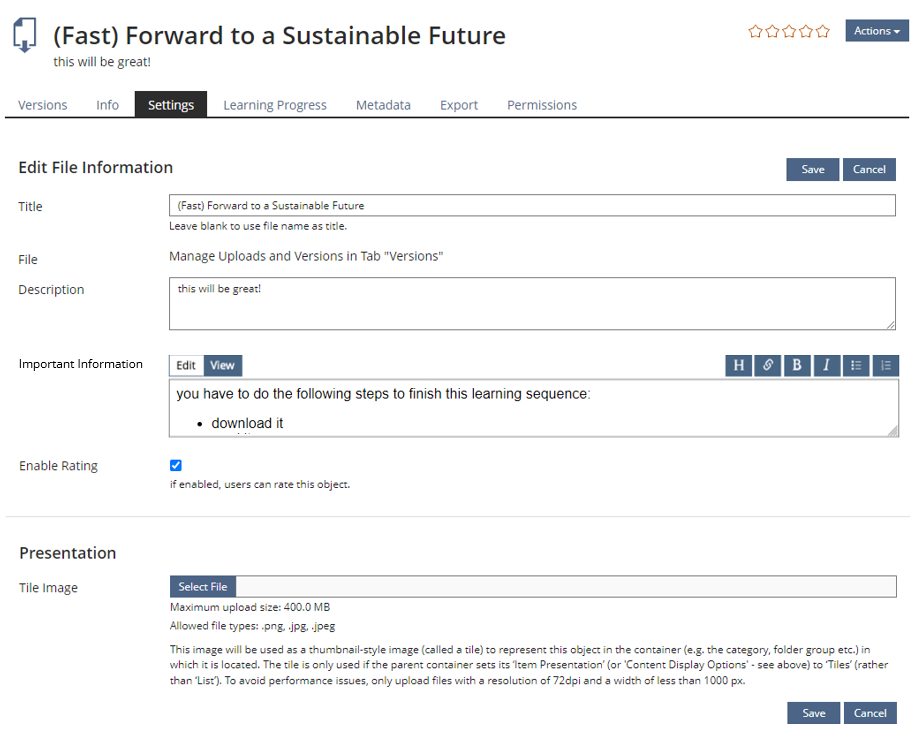Select View mode for Important Information
The width and height of the screenshot is (918, 740).
point(222,365)
